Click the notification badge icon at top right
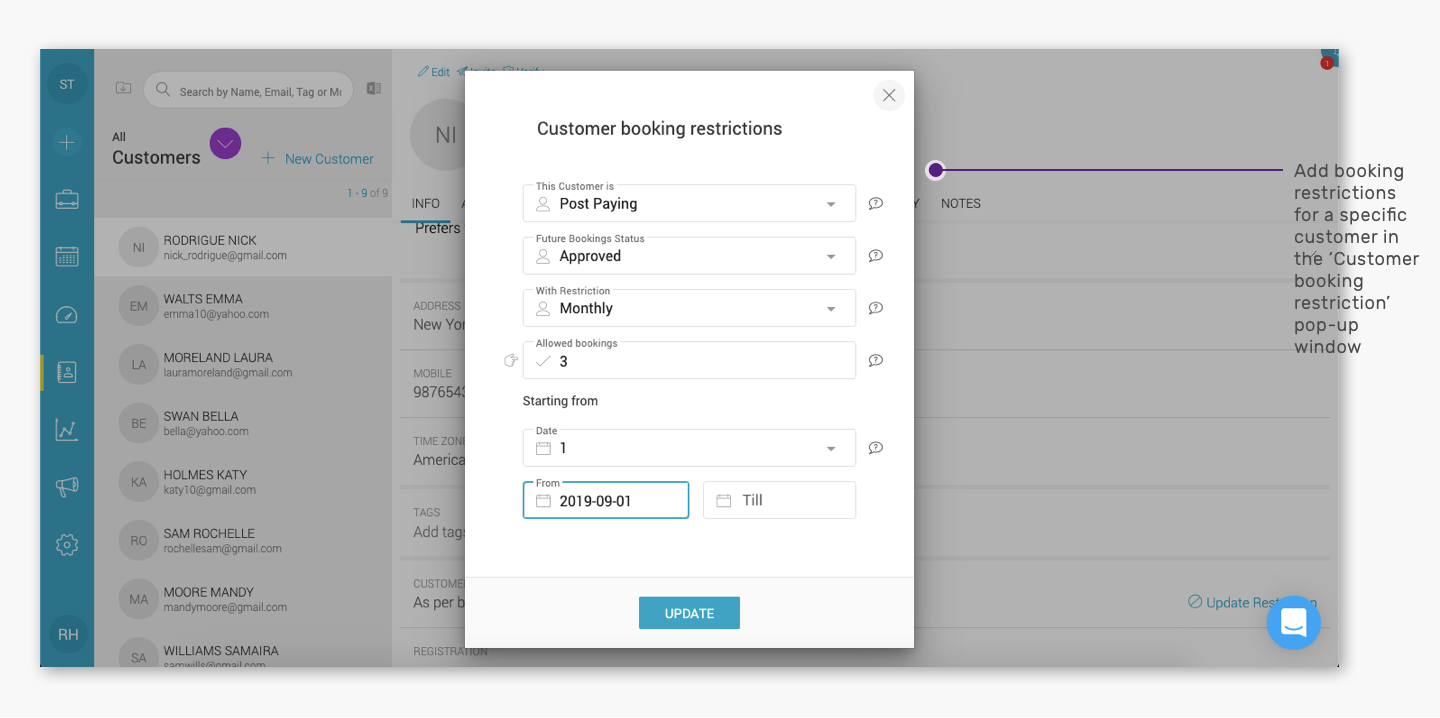Screen dimensions: 1440x718 pyautogui.click(x=1327, y=61)
